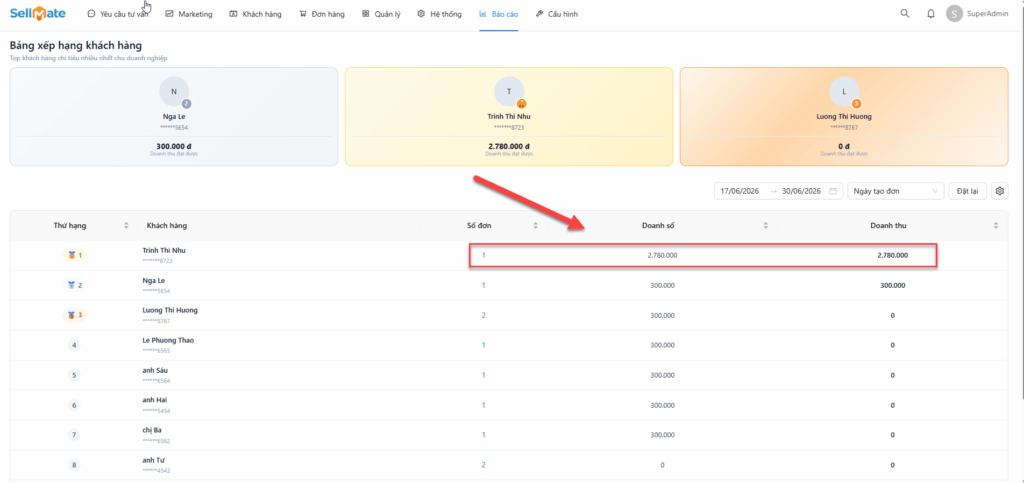Viewport: 1024px width, 483px height.
Task: Sort by Doanh số column arrows
Action: click(765, 226)
